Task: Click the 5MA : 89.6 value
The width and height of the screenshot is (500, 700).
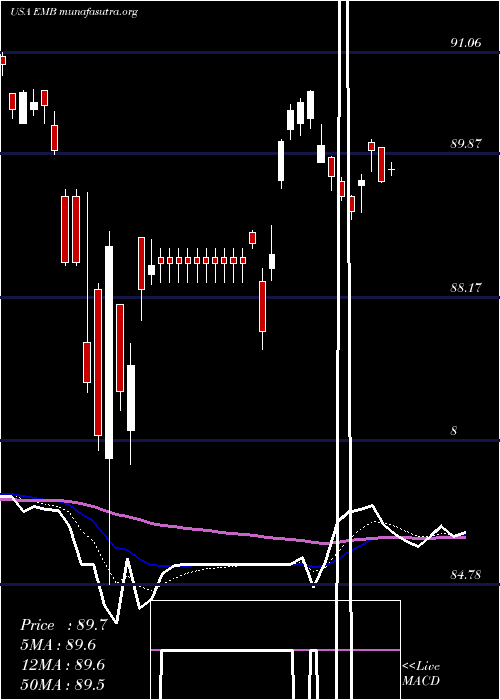Action: [x=58, y=645]
